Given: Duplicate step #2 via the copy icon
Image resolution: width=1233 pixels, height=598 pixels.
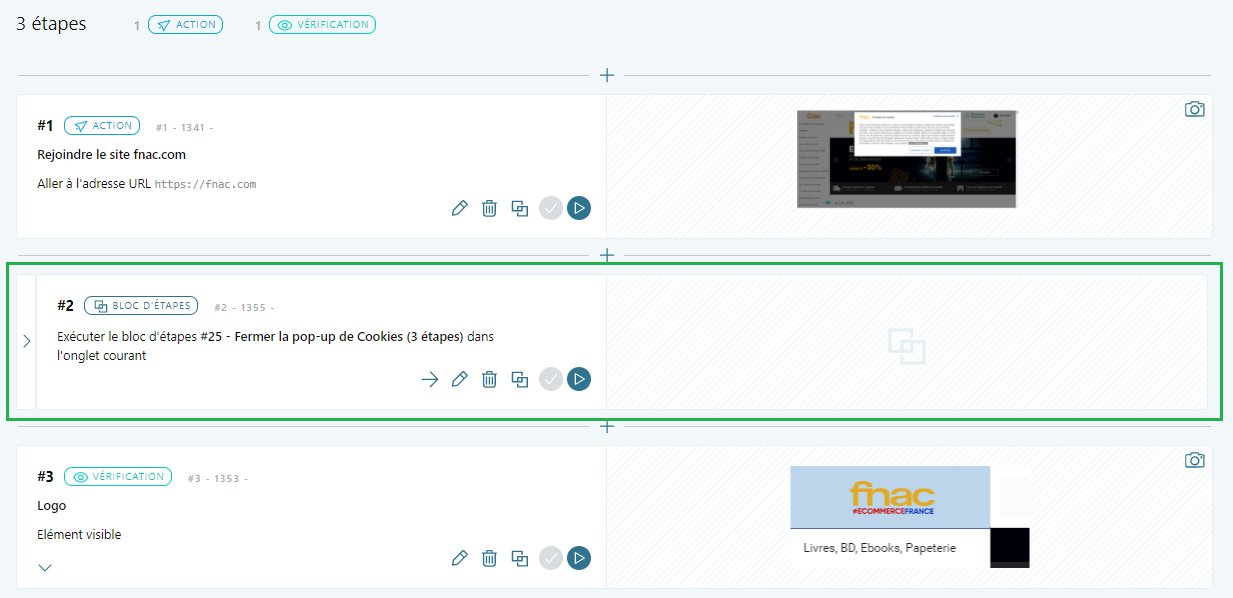Looking at the screenshot, I should [x=519, y=379].
